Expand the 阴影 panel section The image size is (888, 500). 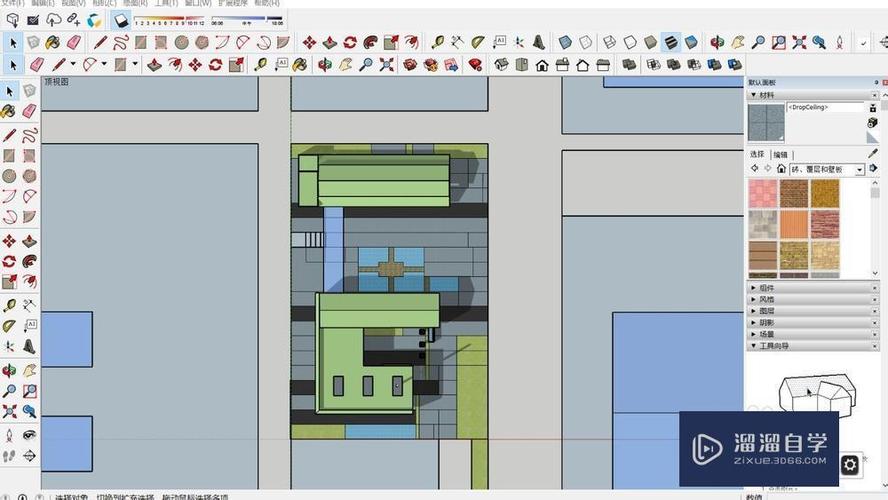pyautogui.click(x=767, y=323)
